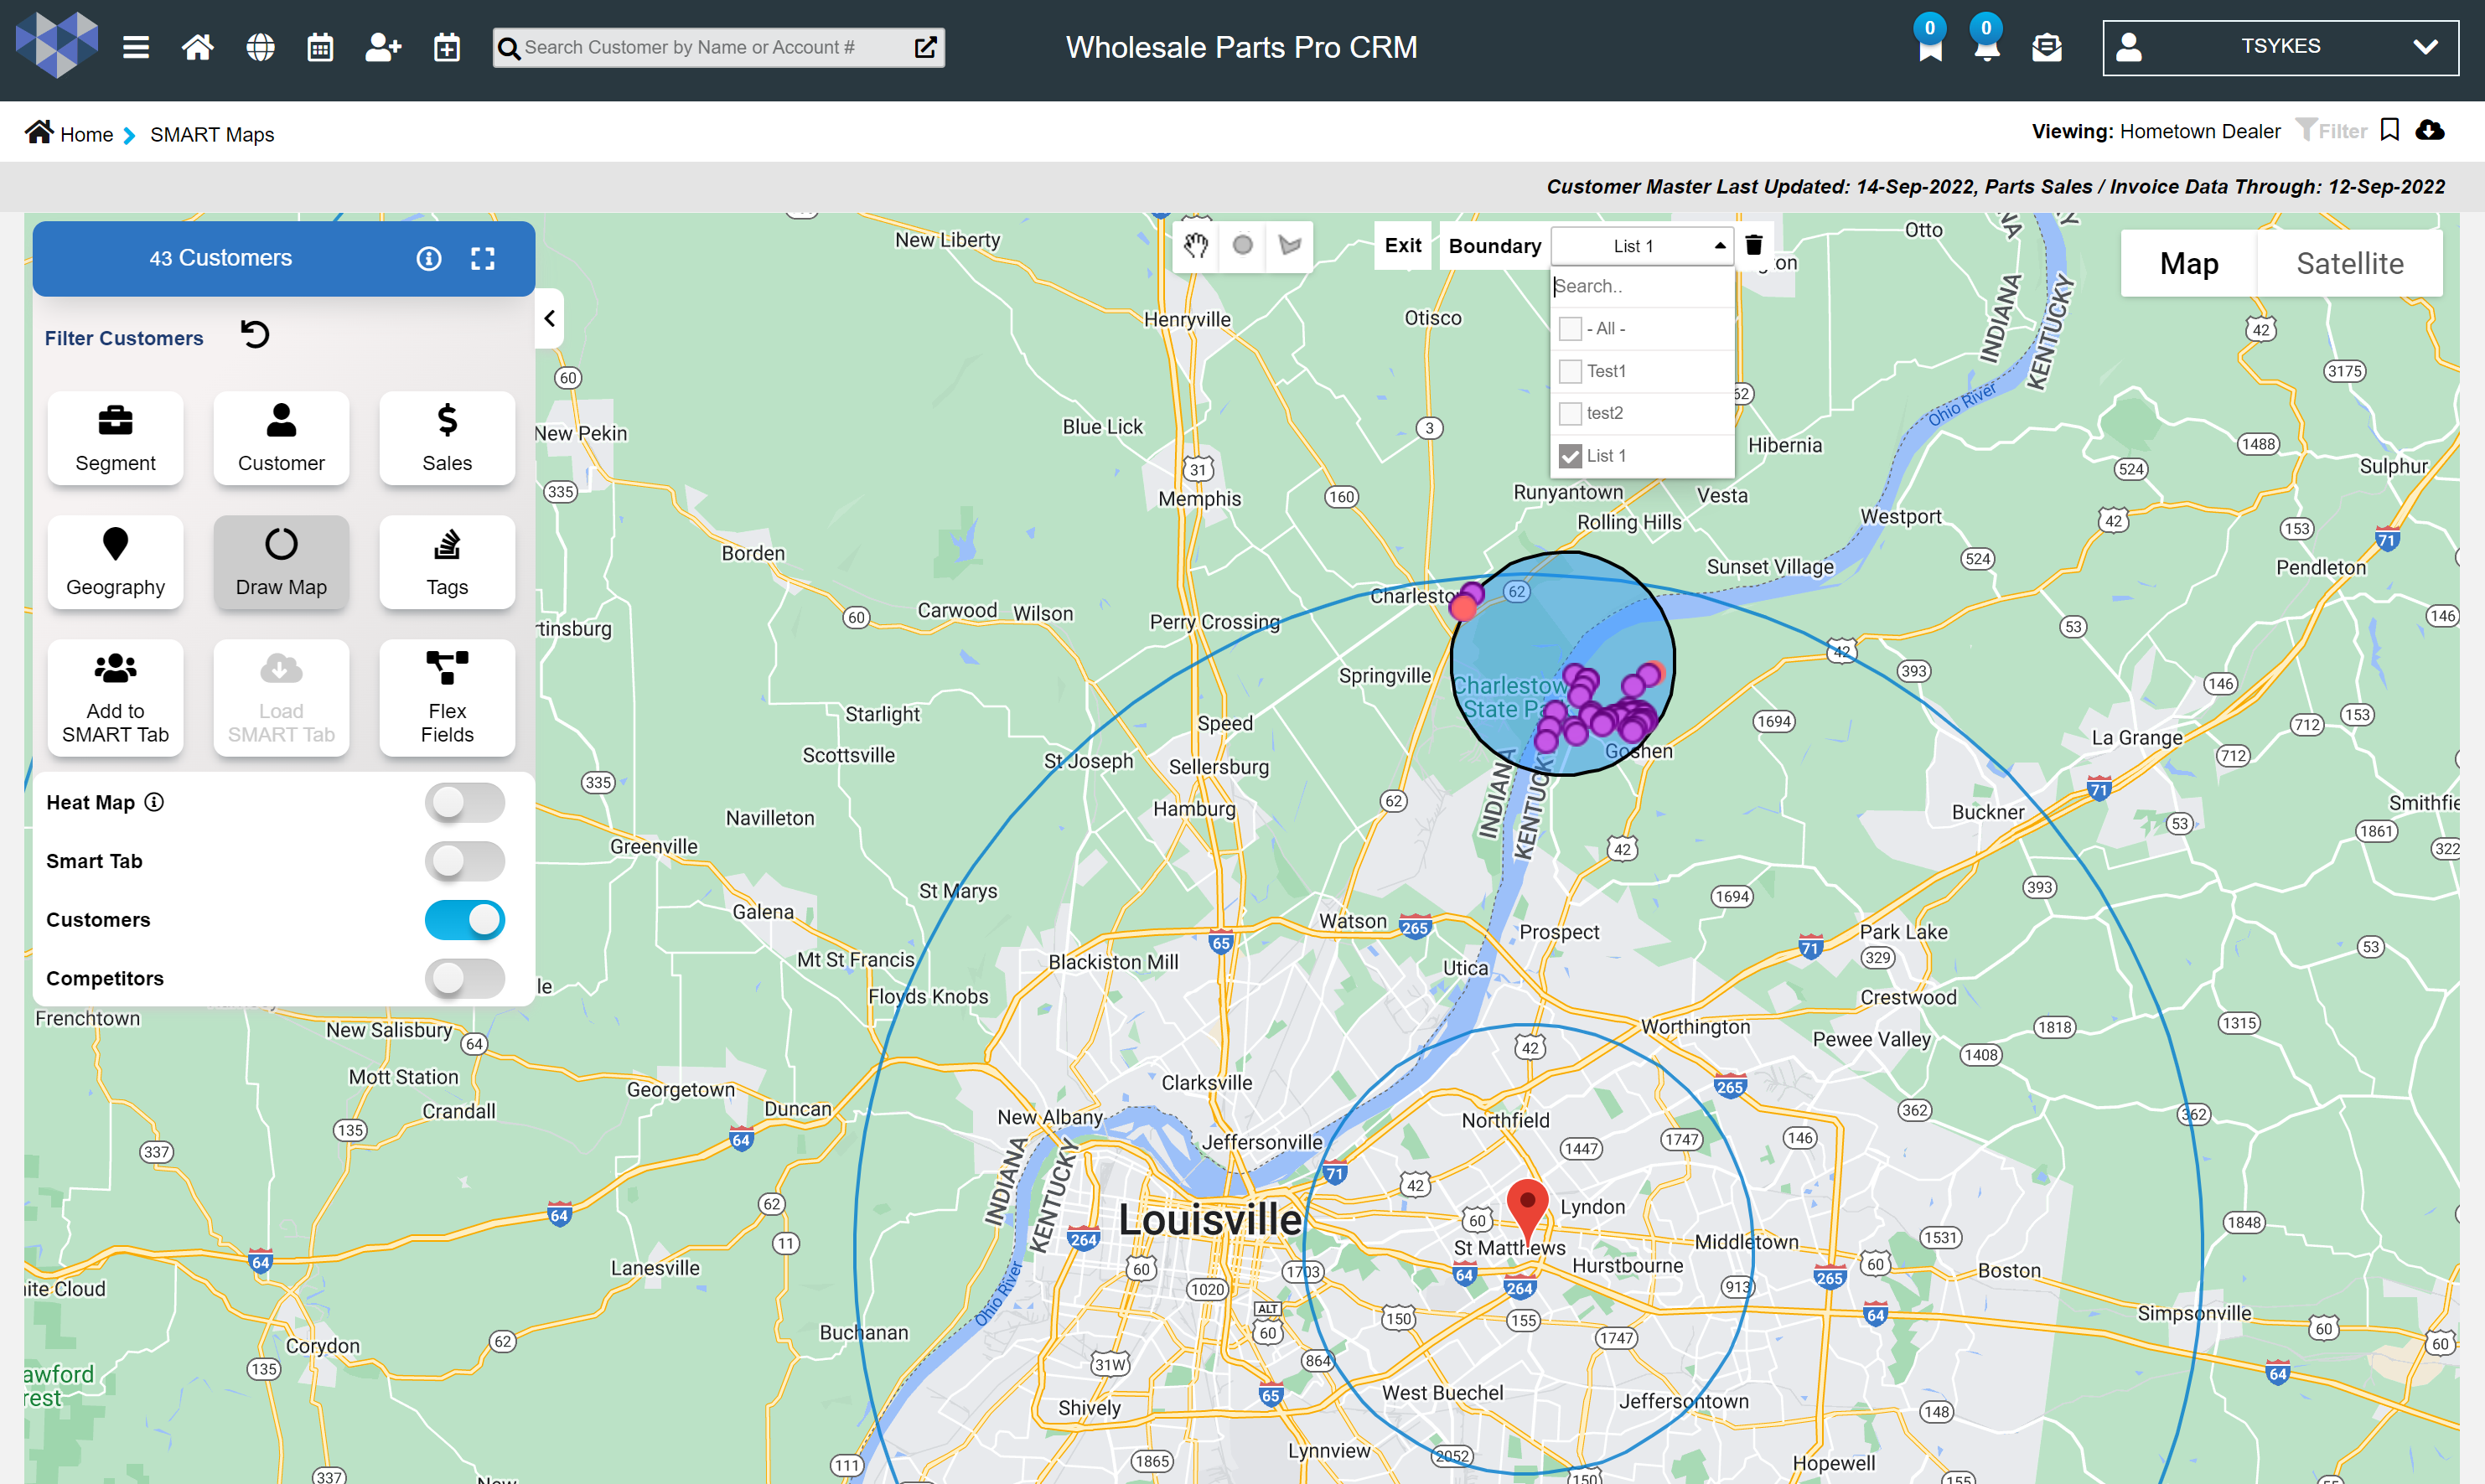Toggle the Smart Tab switch
Image resolution: width=2485 pixels, height=1484 pixels.
pyautogui.click(x=465, y=861)
